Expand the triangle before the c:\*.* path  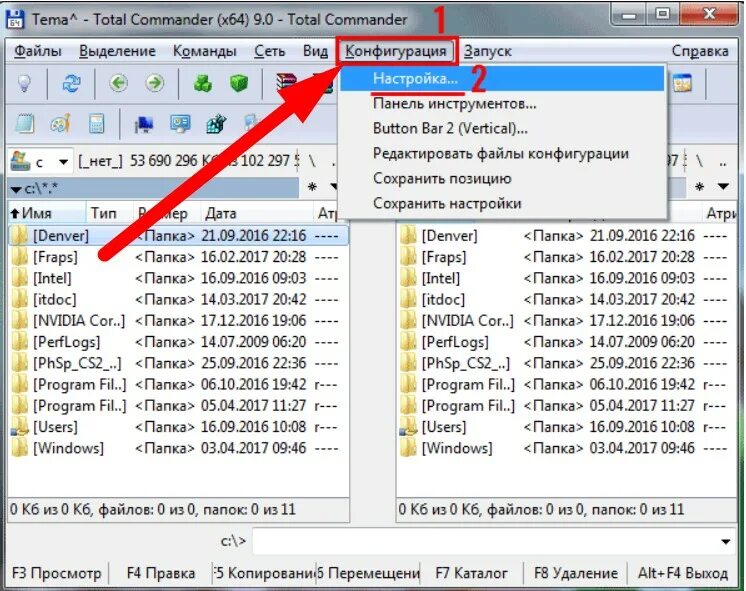[16, 190]
